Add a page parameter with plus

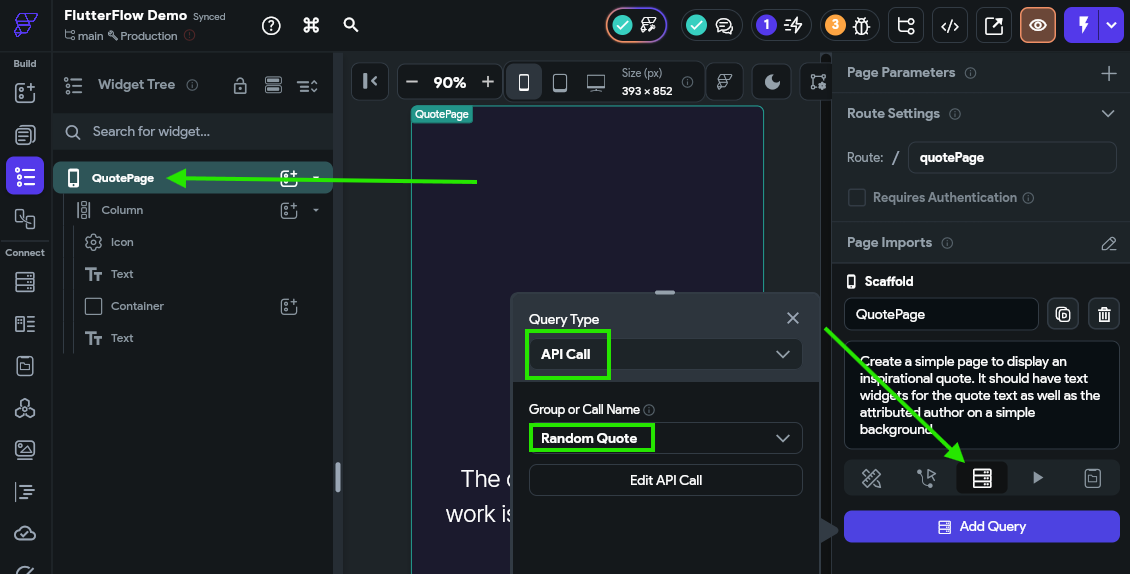(x=1108, y=73)
